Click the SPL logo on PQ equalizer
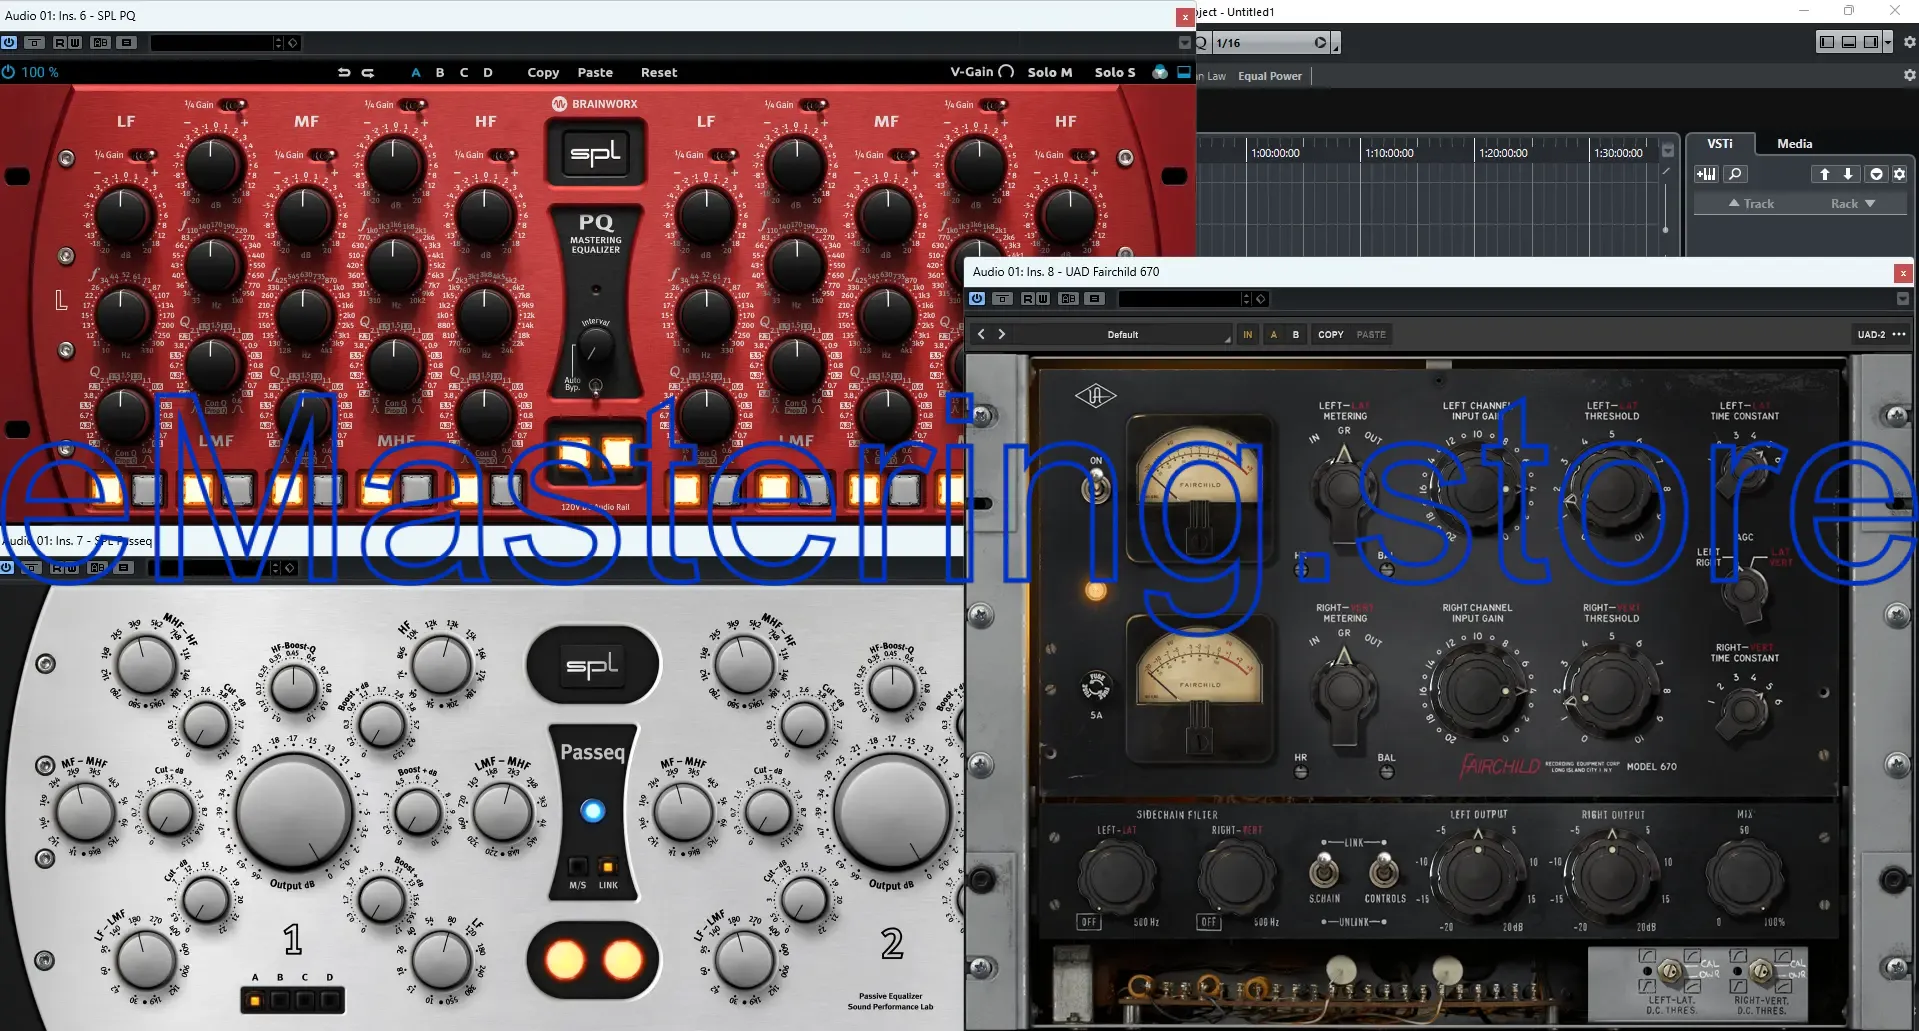Screen dimensions: 1919x1031 (x=596, y=153)
